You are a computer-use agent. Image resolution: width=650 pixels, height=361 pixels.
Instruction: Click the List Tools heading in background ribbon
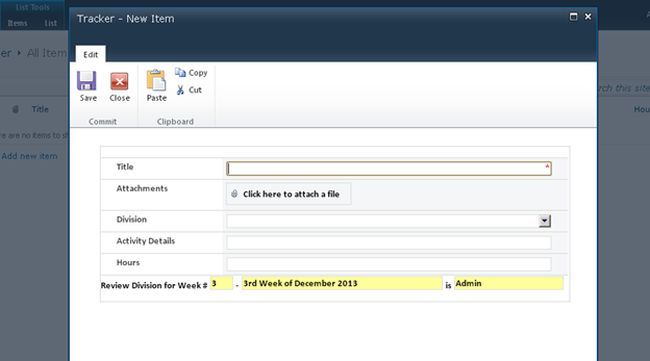(x=33, y=7)
